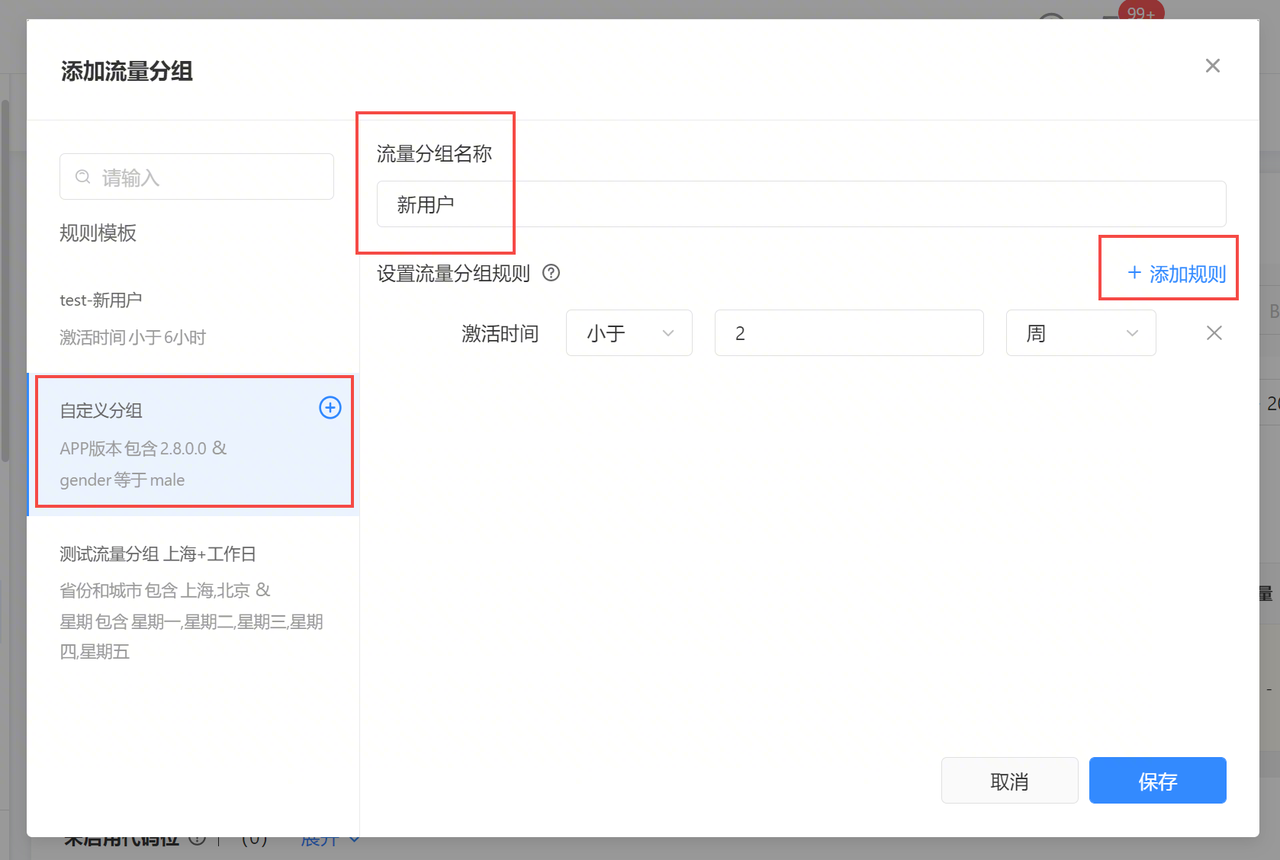Open the 小于 operator dropdown
Image resolution: width=1280 pixels, height=860 pixels.
pyautogui.click(x=629, y=333)
